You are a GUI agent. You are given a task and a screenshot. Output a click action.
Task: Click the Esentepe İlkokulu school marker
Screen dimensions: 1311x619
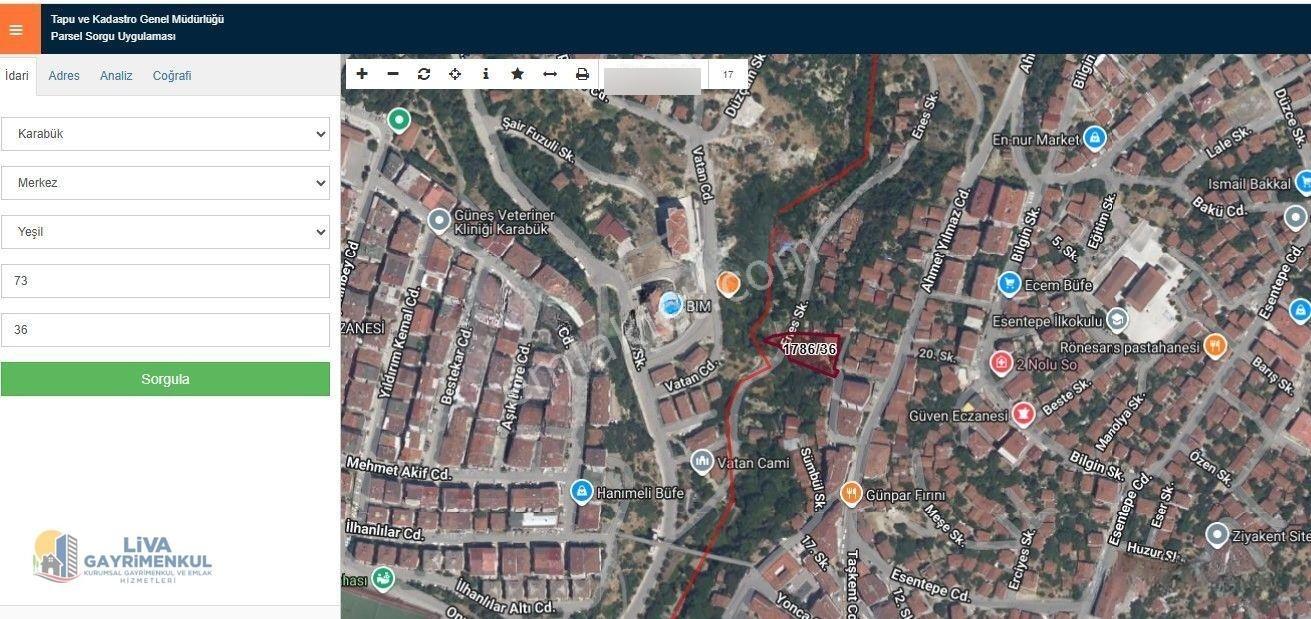[1117, 320]
